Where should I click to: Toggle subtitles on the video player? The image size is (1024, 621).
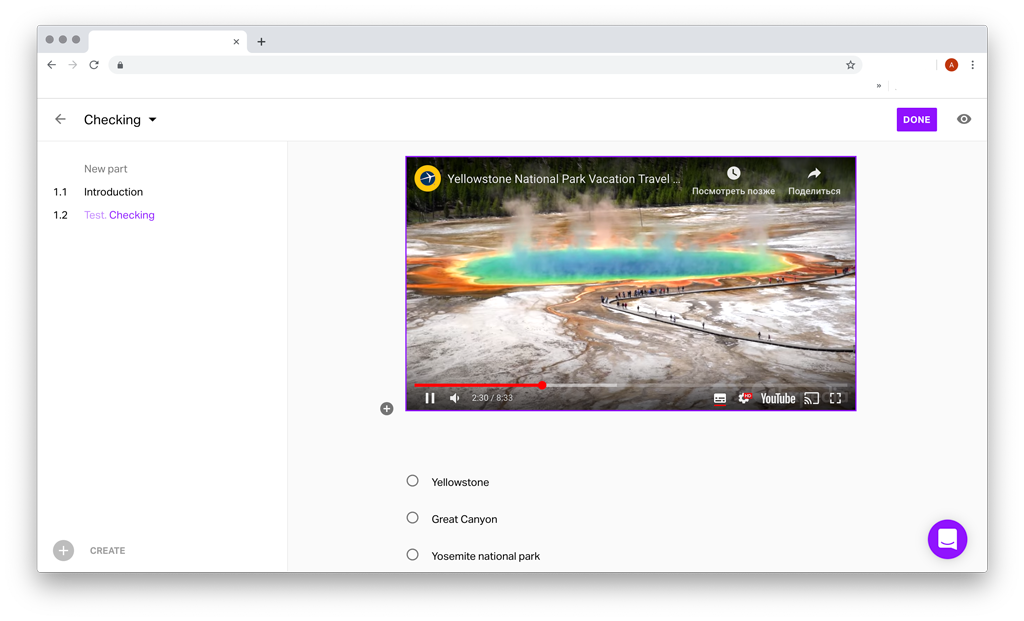[720, 398]
